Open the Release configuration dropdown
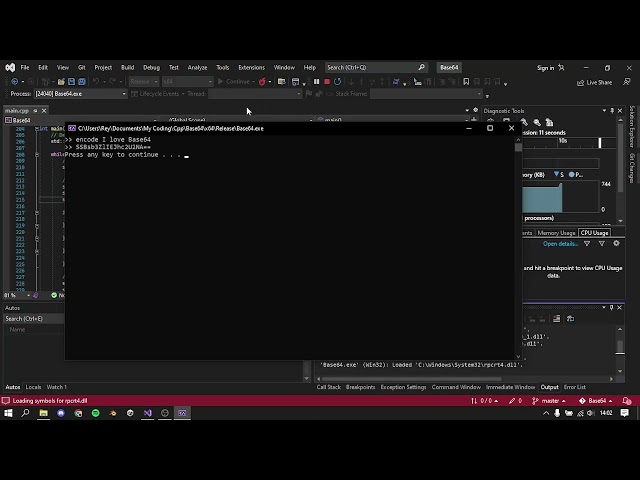640x480 pixels. pos(144,82)
